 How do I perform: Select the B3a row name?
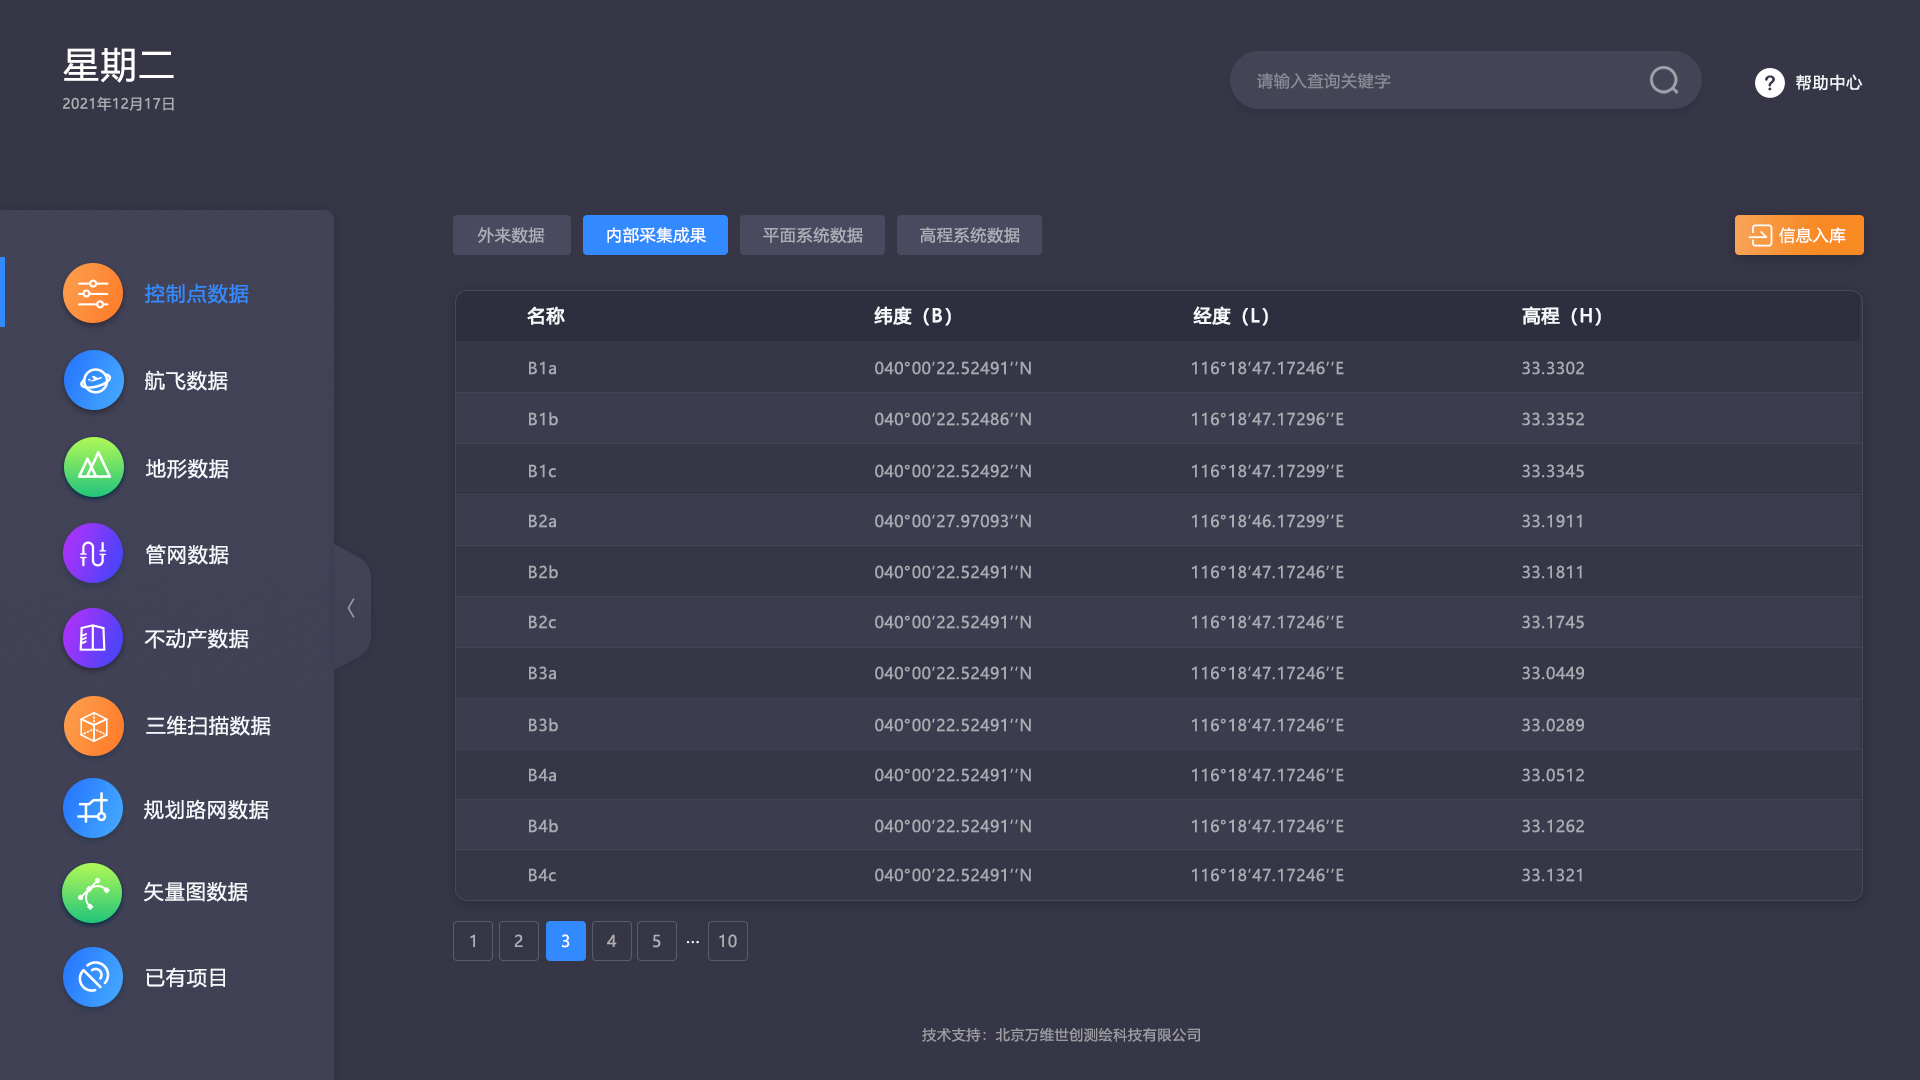(542, 673)
